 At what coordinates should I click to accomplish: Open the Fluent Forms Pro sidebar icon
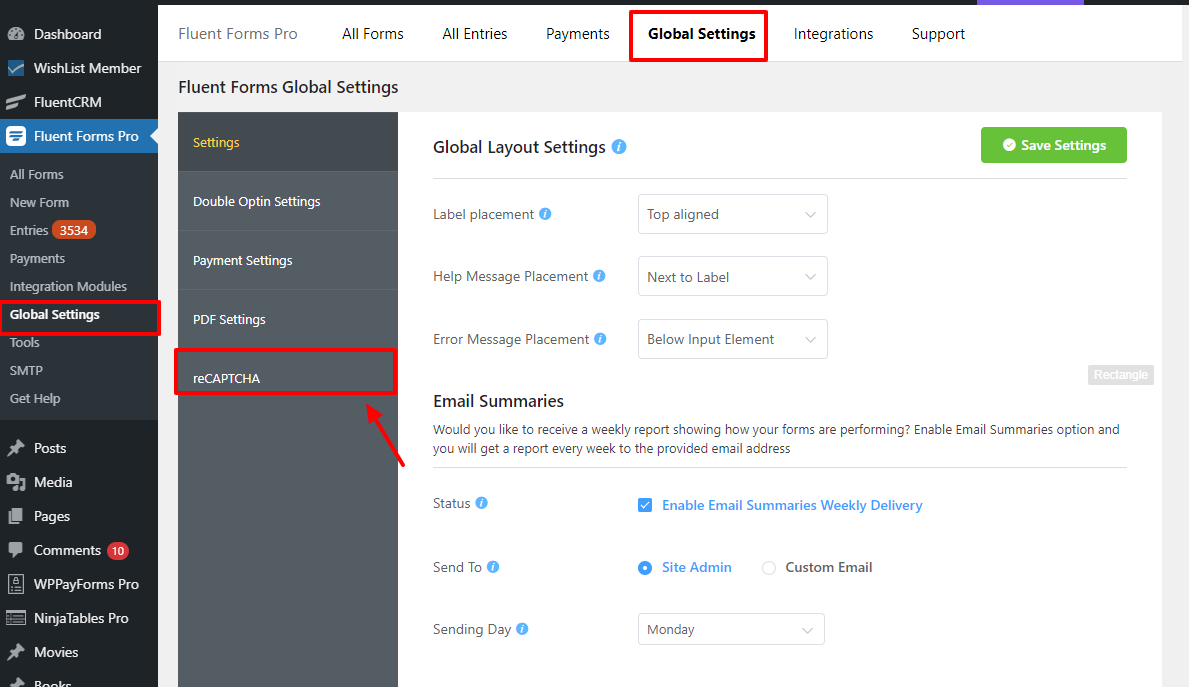(18, 135)
